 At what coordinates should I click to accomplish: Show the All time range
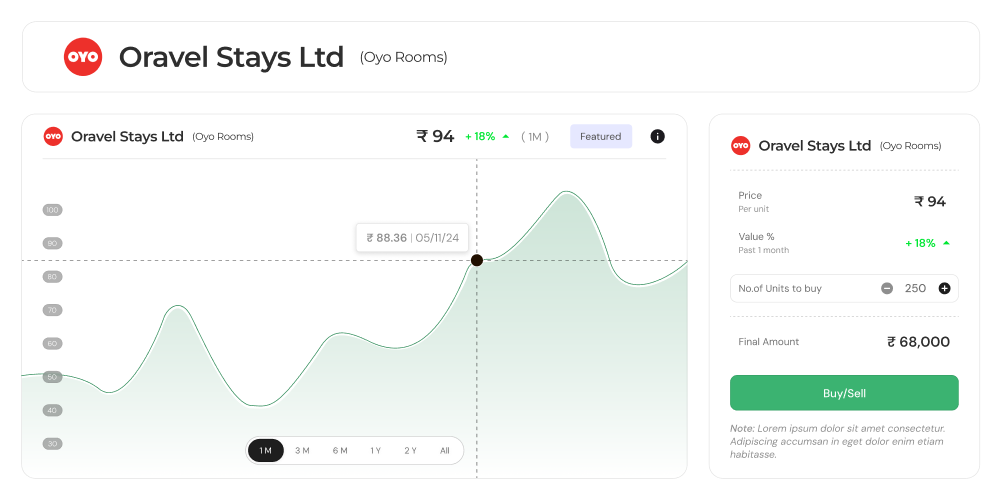[x=445, y=450]
